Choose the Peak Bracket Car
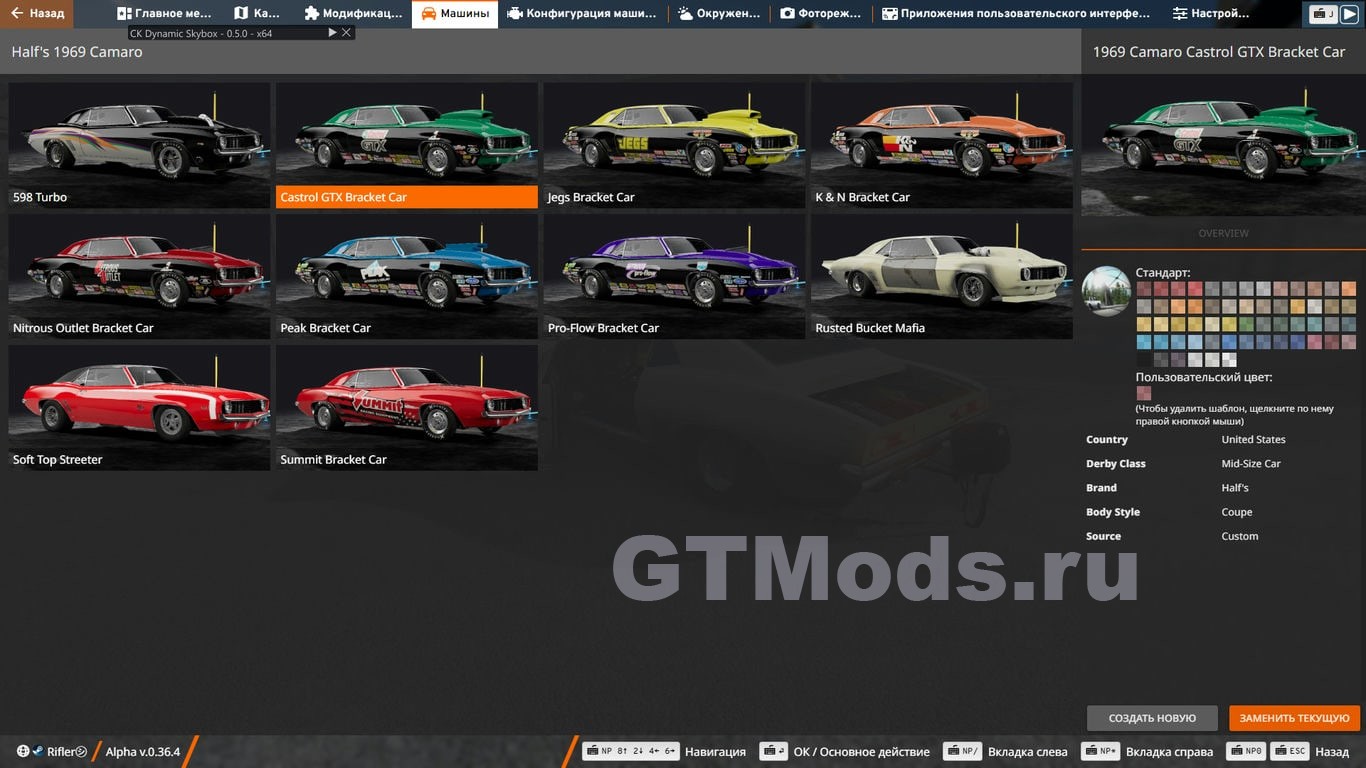The height and width of the screenshot is (768, 1366). 407,276
